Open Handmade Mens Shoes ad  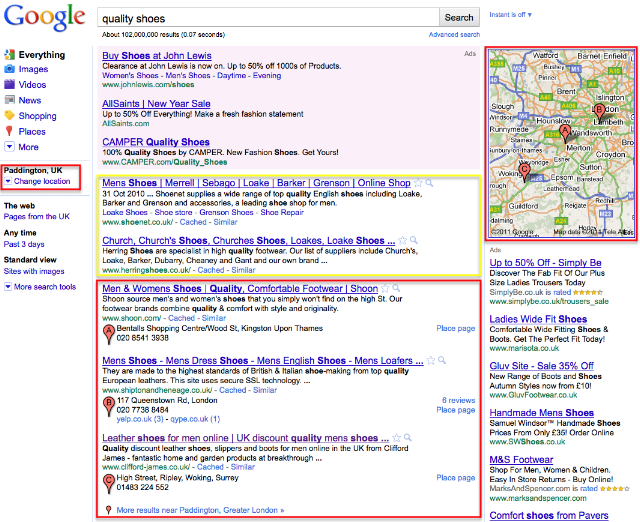click(x=542, y=413)
